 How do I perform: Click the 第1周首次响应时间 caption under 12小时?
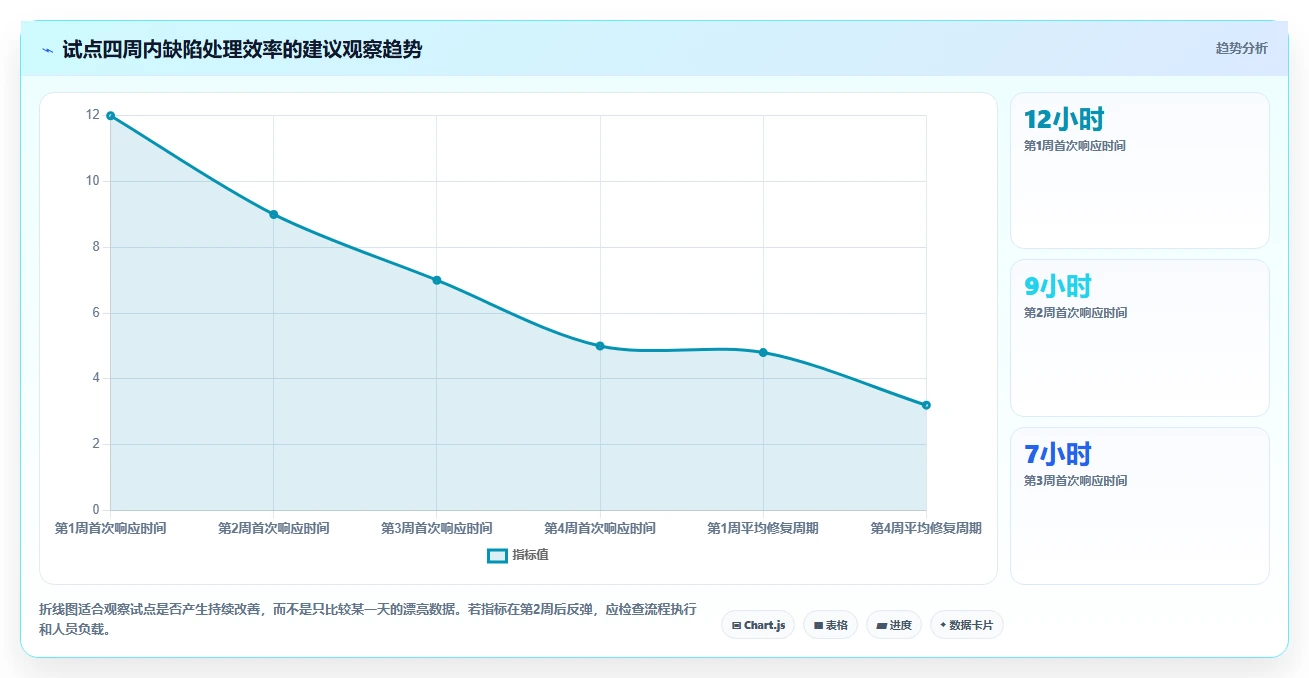coord(1075,146)
